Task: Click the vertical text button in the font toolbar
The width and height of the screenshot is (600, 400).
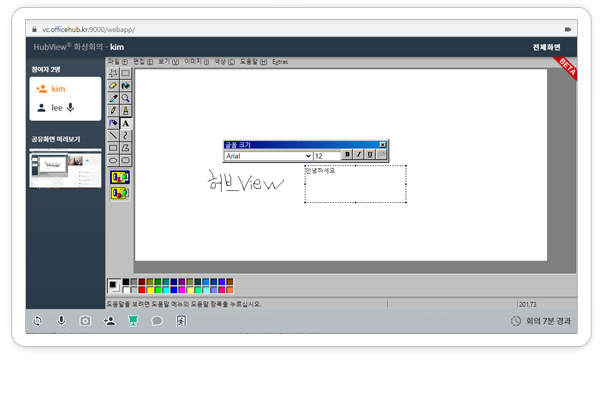Action: [381, 154]
